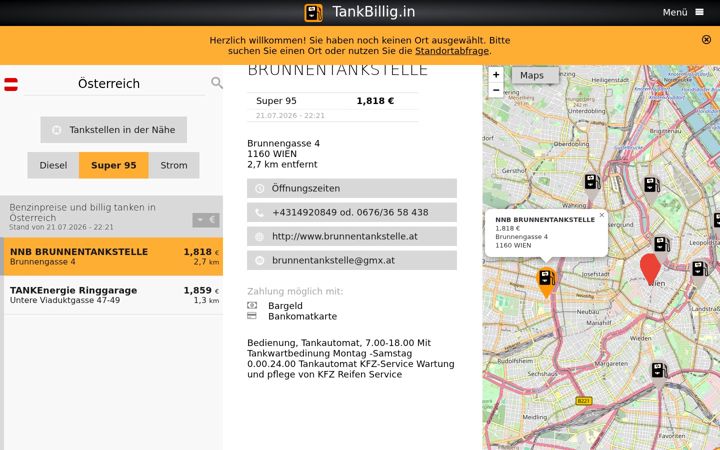
Task: Click the station marker near Währing
Action: (x=592, y=186)
